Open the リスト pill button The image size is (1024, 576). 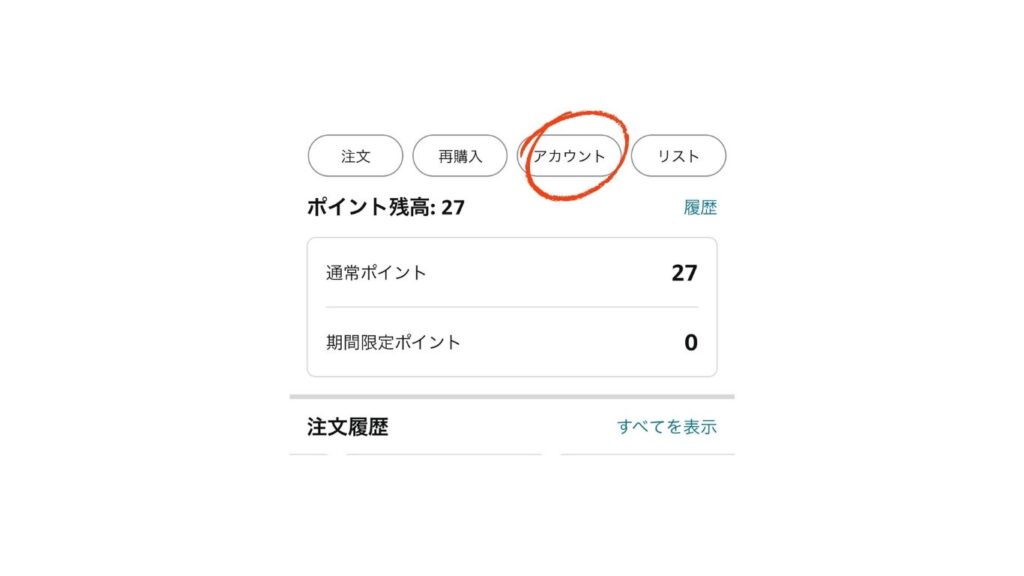tap(678, 156)
